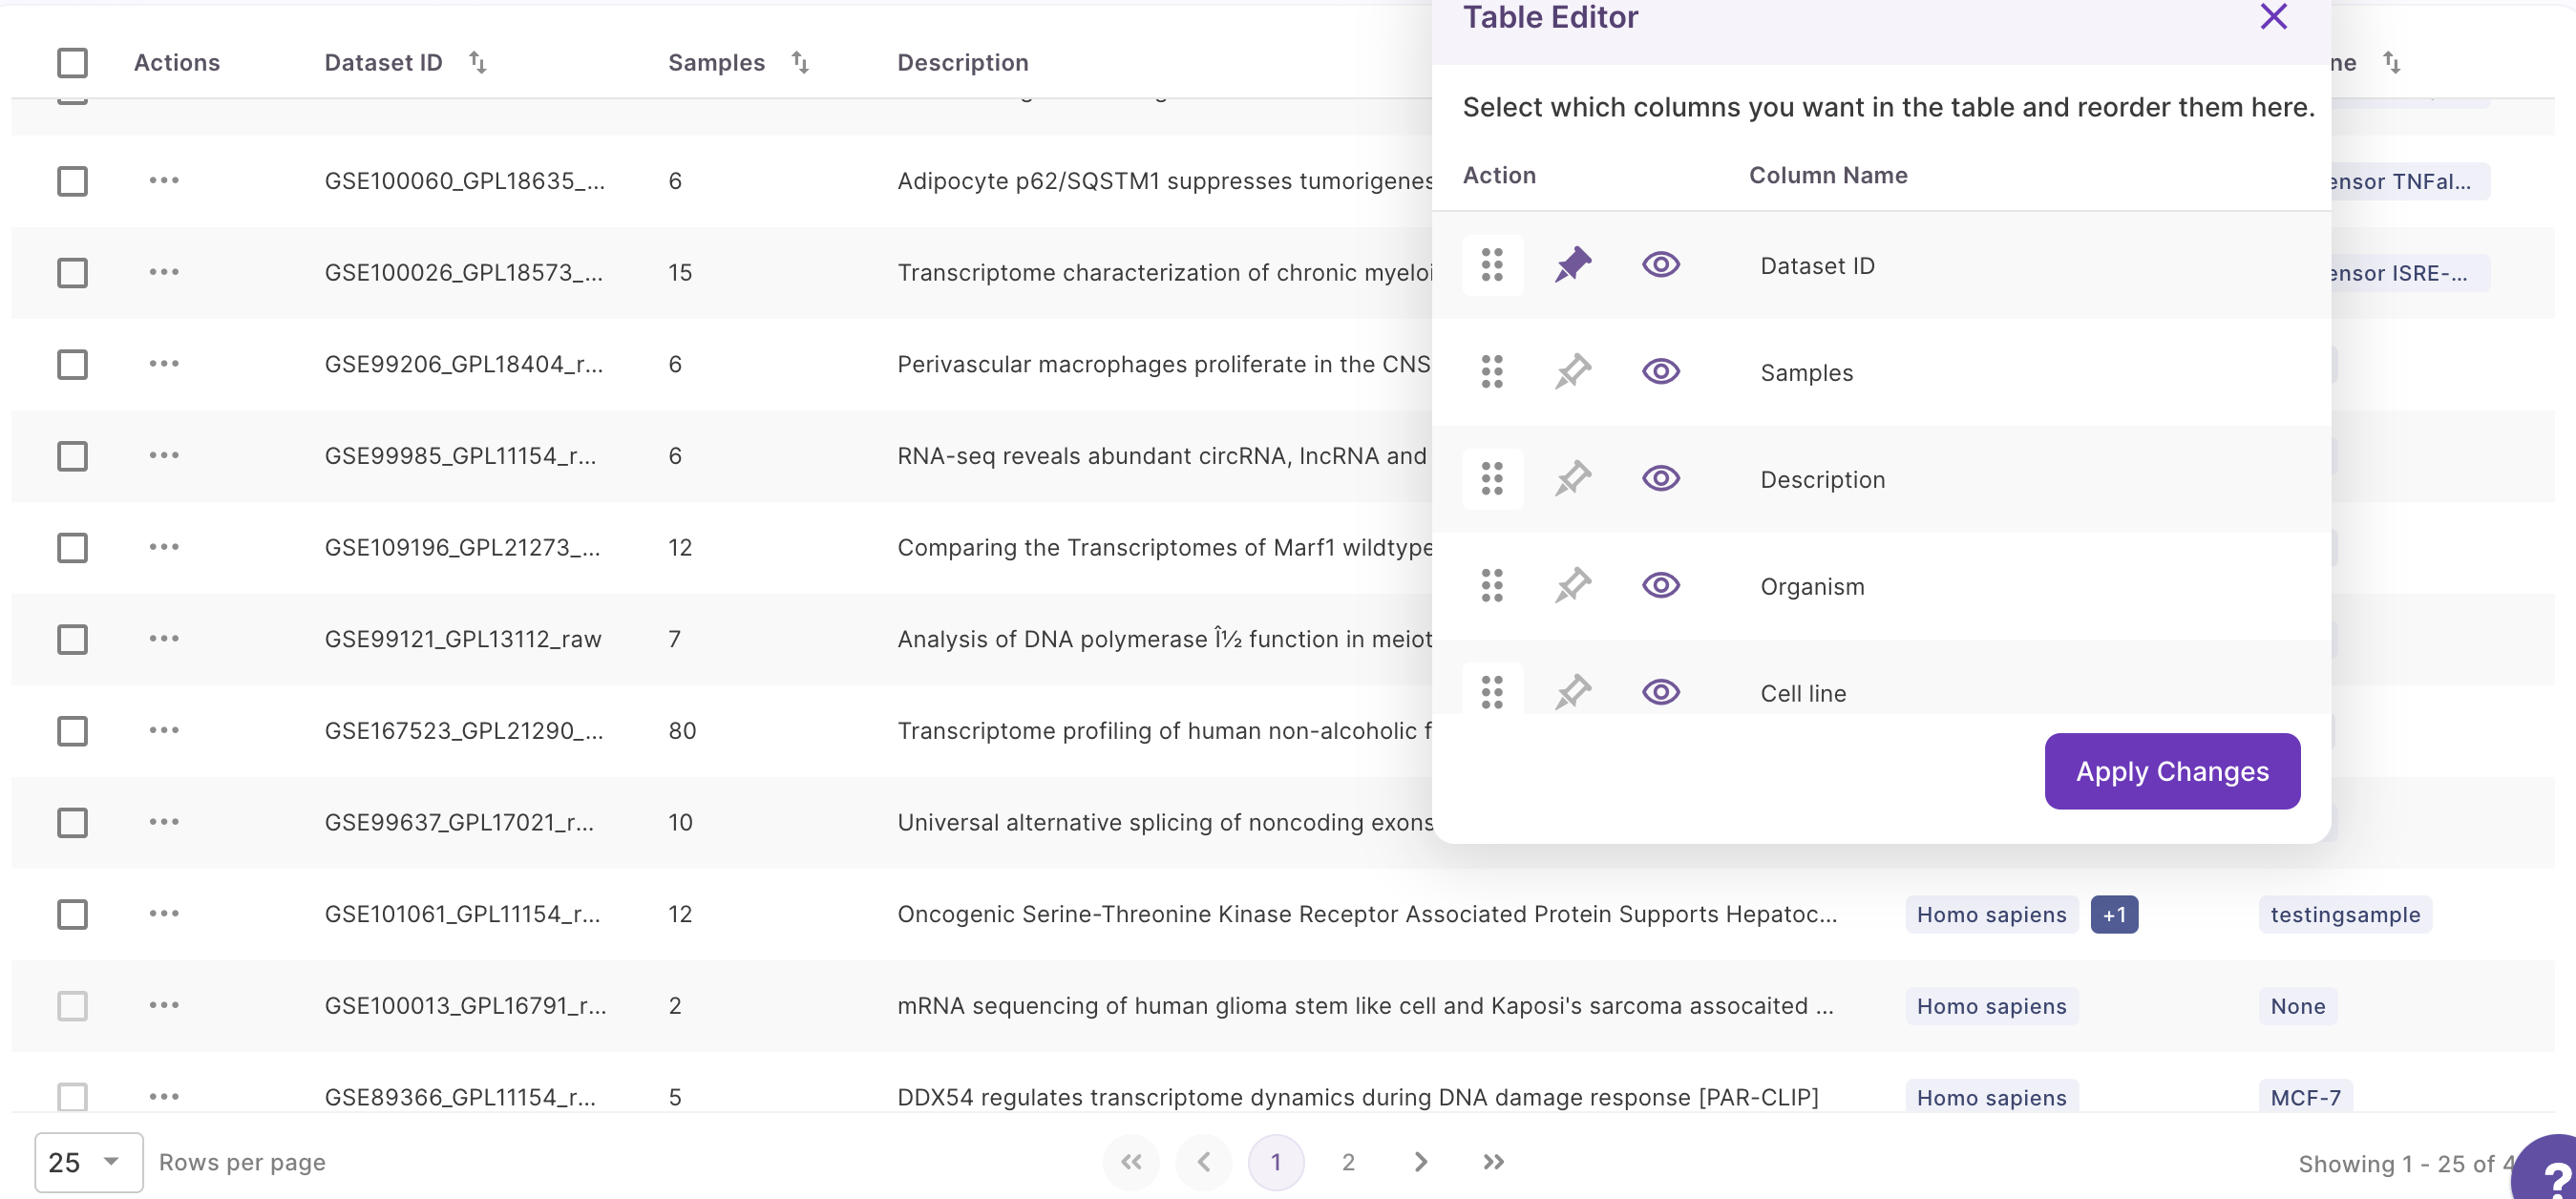Hide the Dataset ID column via eye icon
Screen dimensions: 2576x1199
(1661, 265)
